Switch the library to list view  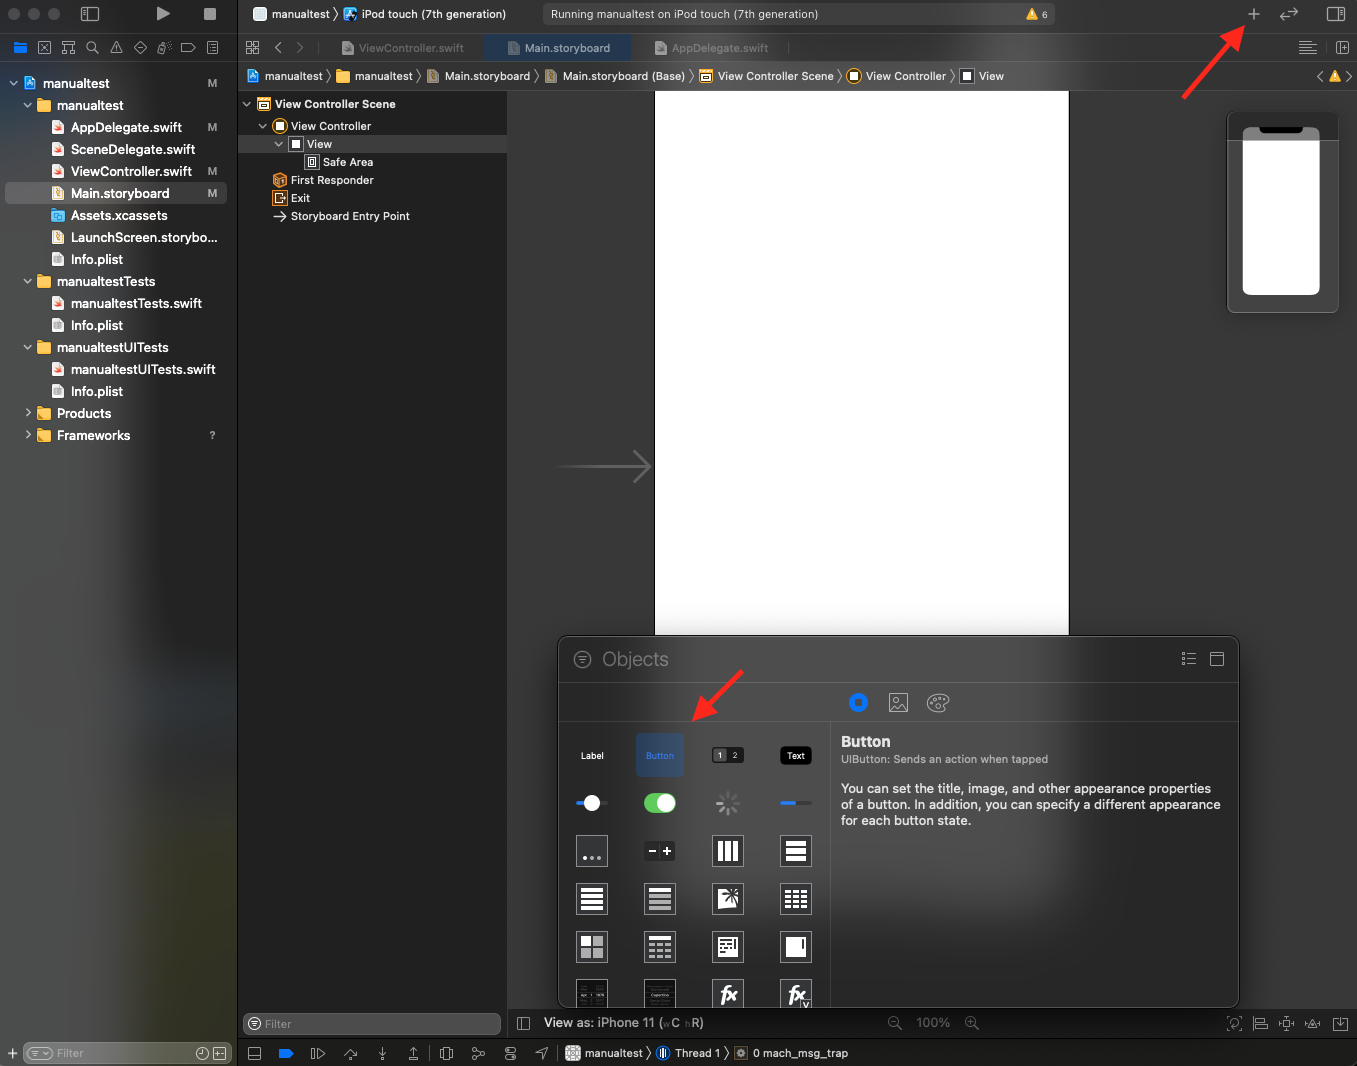[x=1189, y=659]
